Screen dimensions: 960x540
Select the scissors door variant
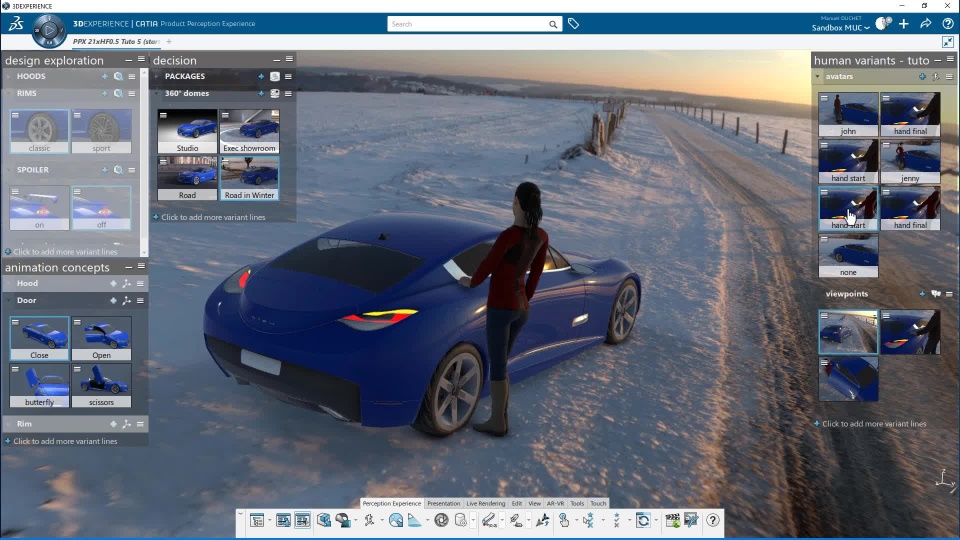pyautogui.click(x=101, y=385)
